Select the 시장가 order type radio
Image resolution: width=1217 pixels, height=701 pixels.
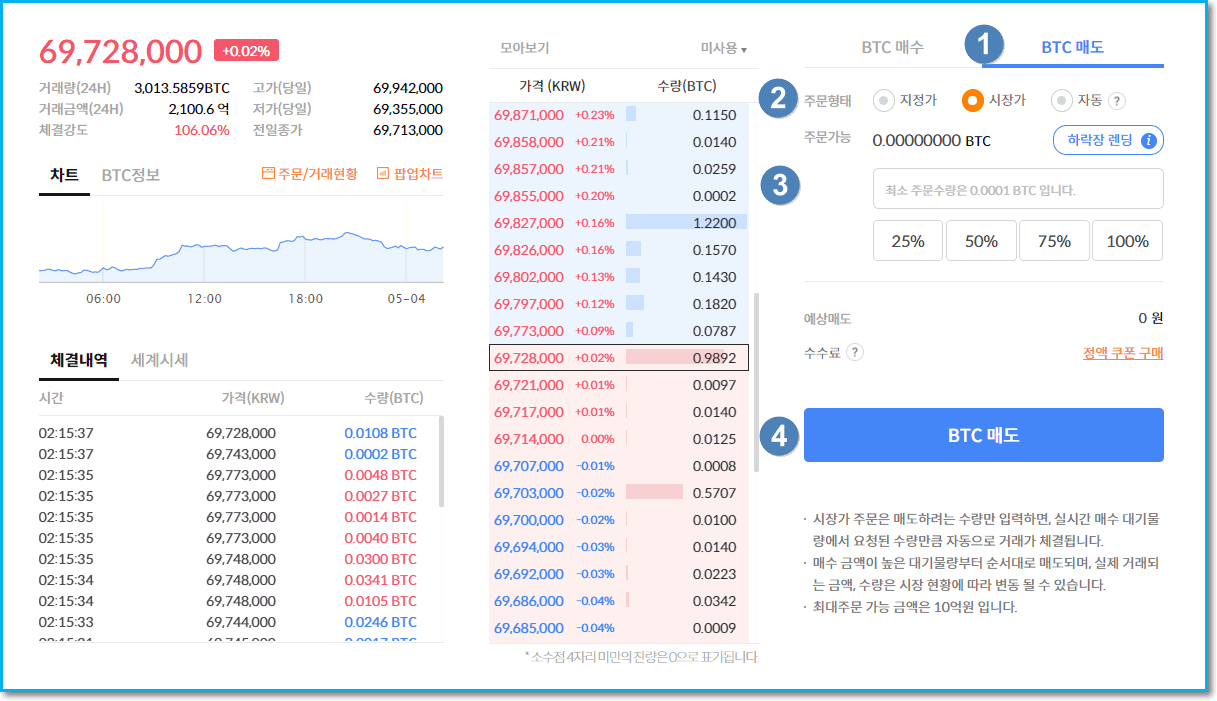tap(972, 101)
